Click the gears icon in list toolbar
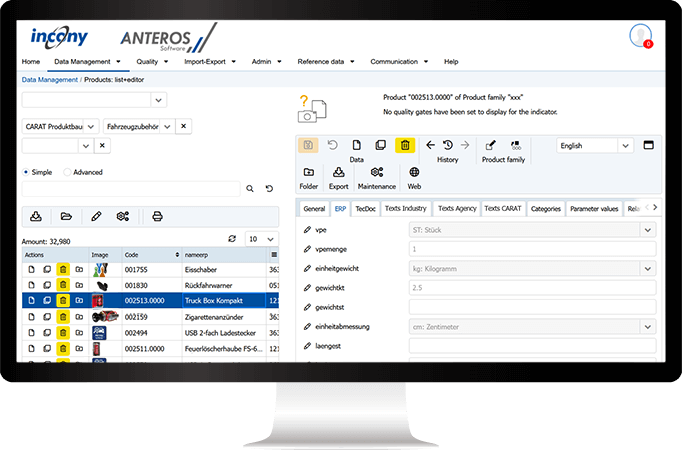This screenshot has height=450, width=682. pos(123,216)
